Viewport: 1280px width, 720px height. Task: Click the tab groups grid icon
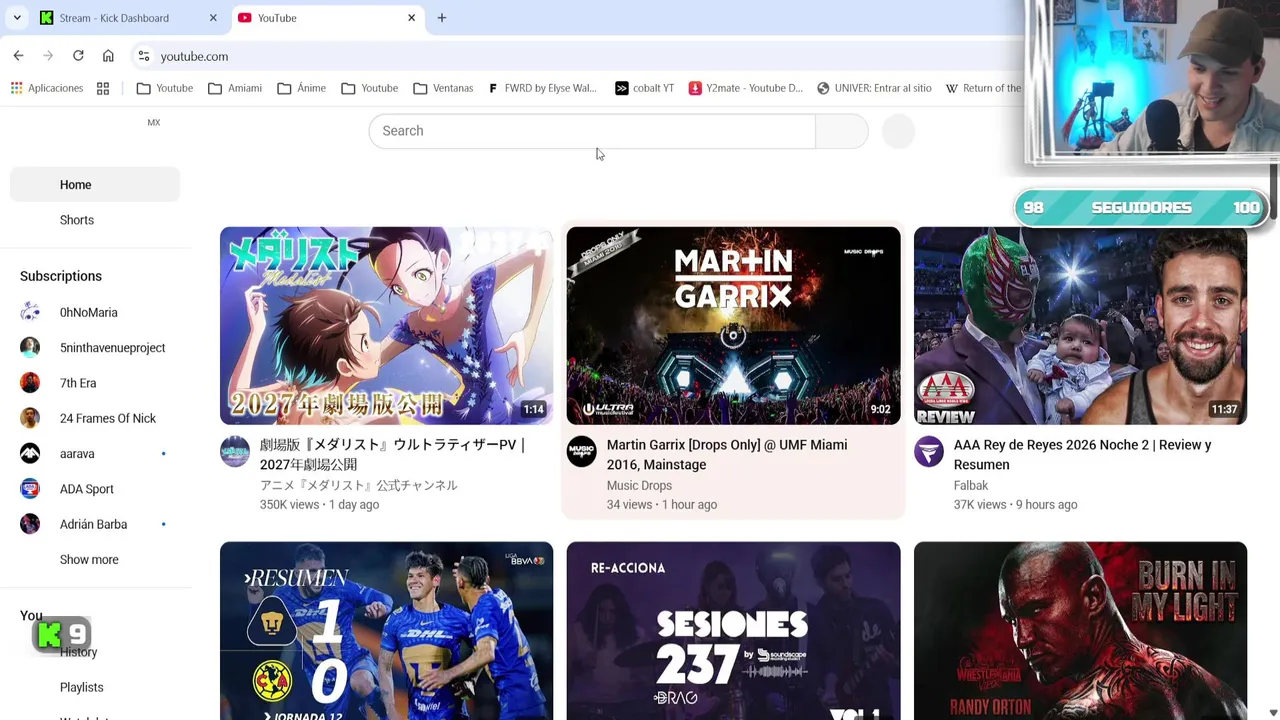[103, 88]
